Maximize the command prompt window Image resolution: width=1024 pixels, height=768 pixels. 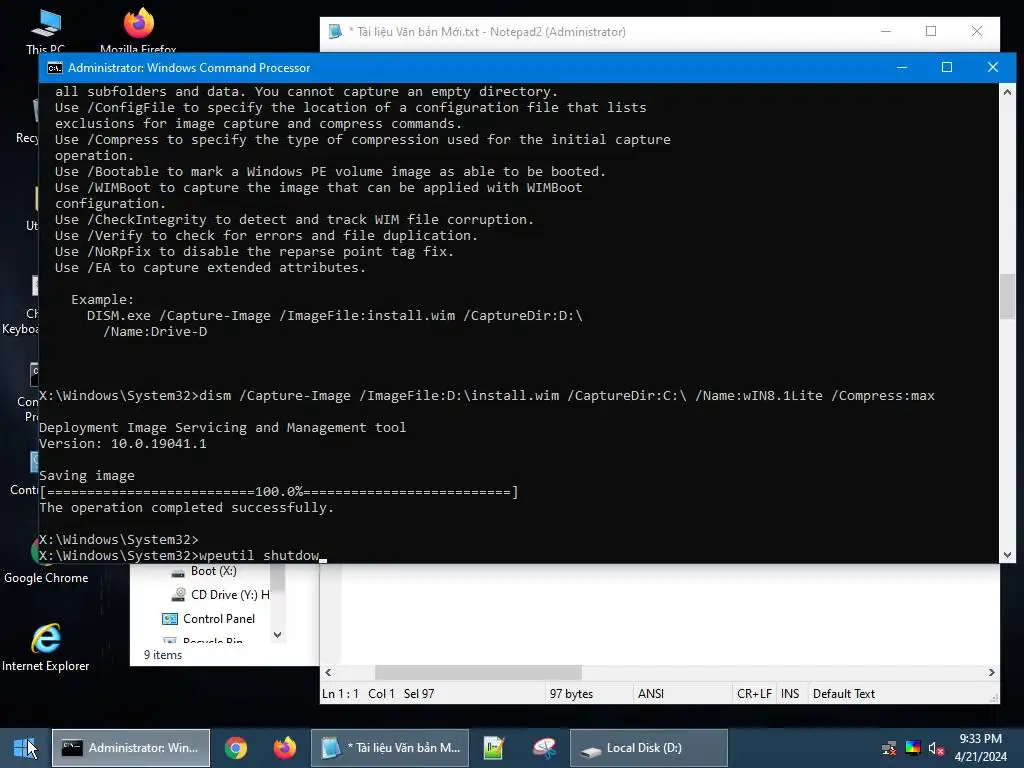[x=947, y=67]
